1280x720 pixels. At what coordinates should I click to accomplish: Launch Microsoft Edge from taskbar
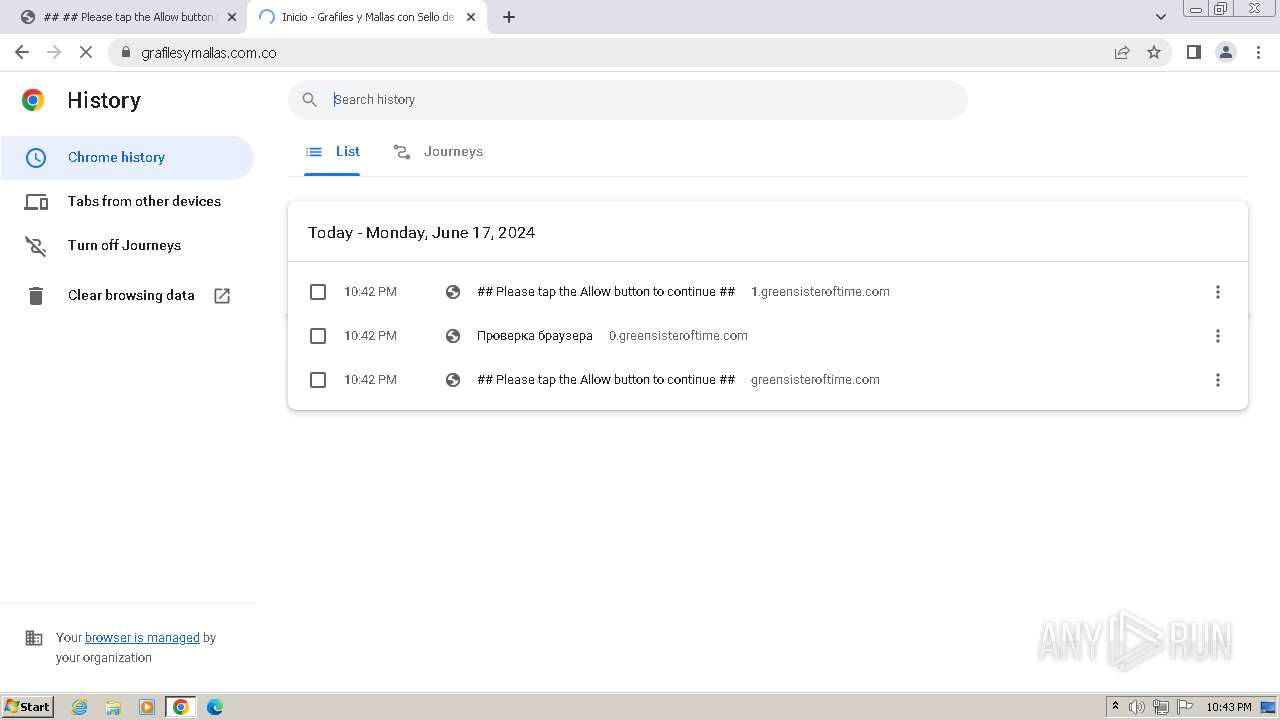coord(215,707)
